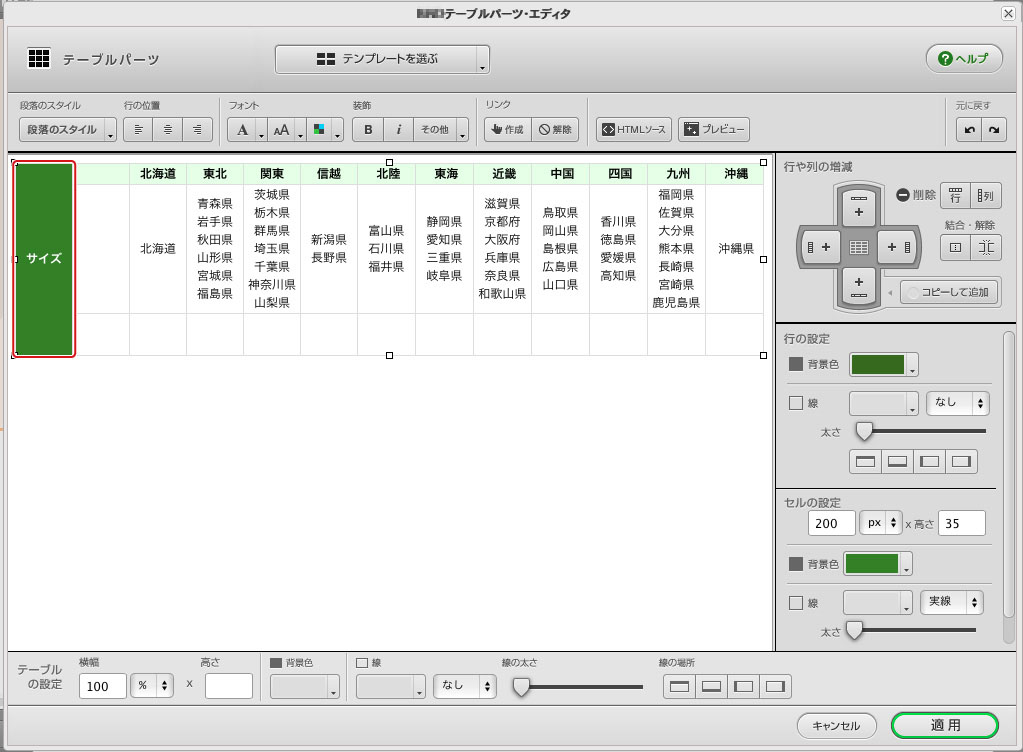Open the table background color swatch
Screen dimensions: 1023x752
(305, 686)
